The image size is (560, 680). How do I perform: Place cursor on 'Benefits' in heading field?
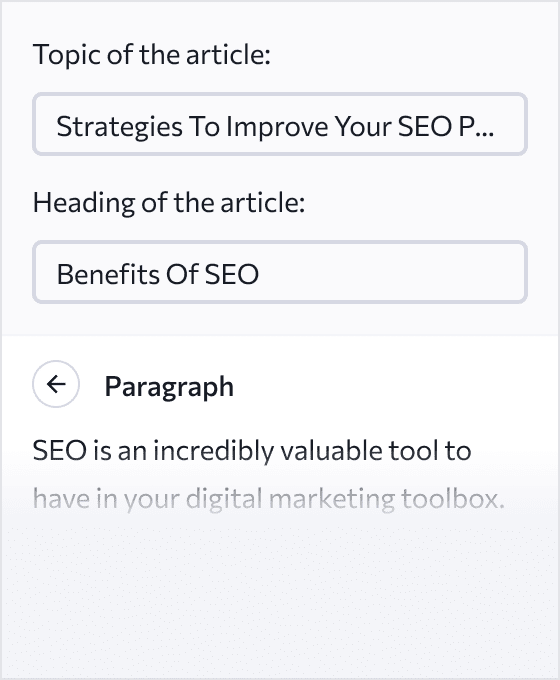pyautogui.click(x=108, y=274)
